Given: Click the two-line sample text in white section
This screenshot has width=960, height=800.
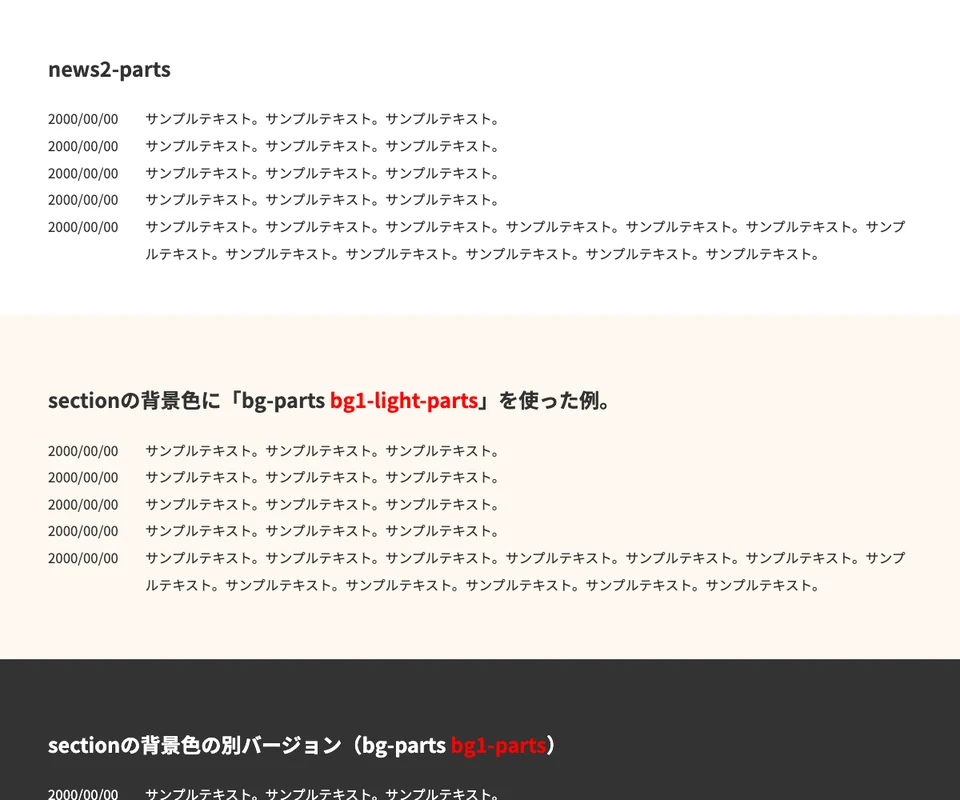Looking at the screenshot, I should (525, 240).
